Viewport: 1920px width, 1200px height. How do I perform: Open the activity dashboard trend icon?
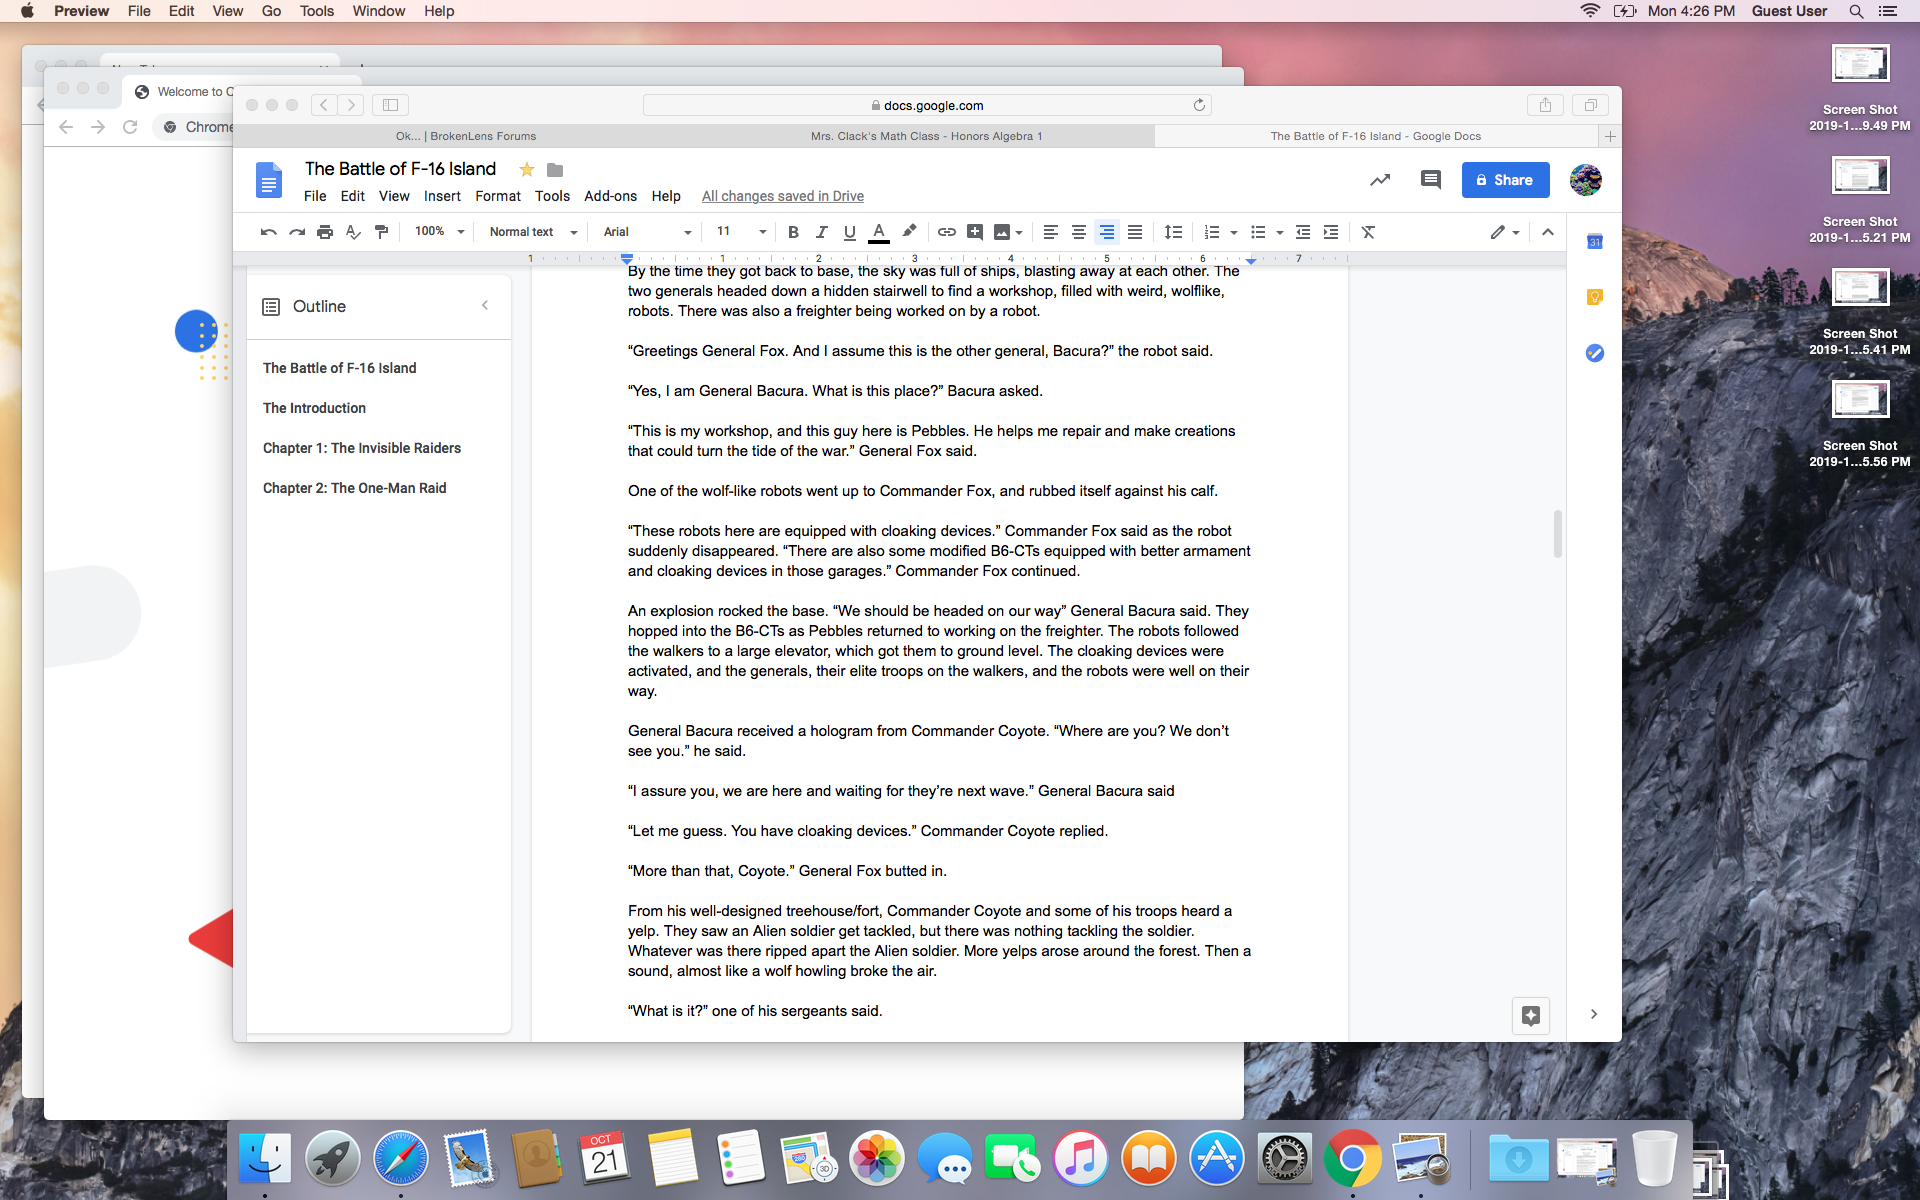1380,180
